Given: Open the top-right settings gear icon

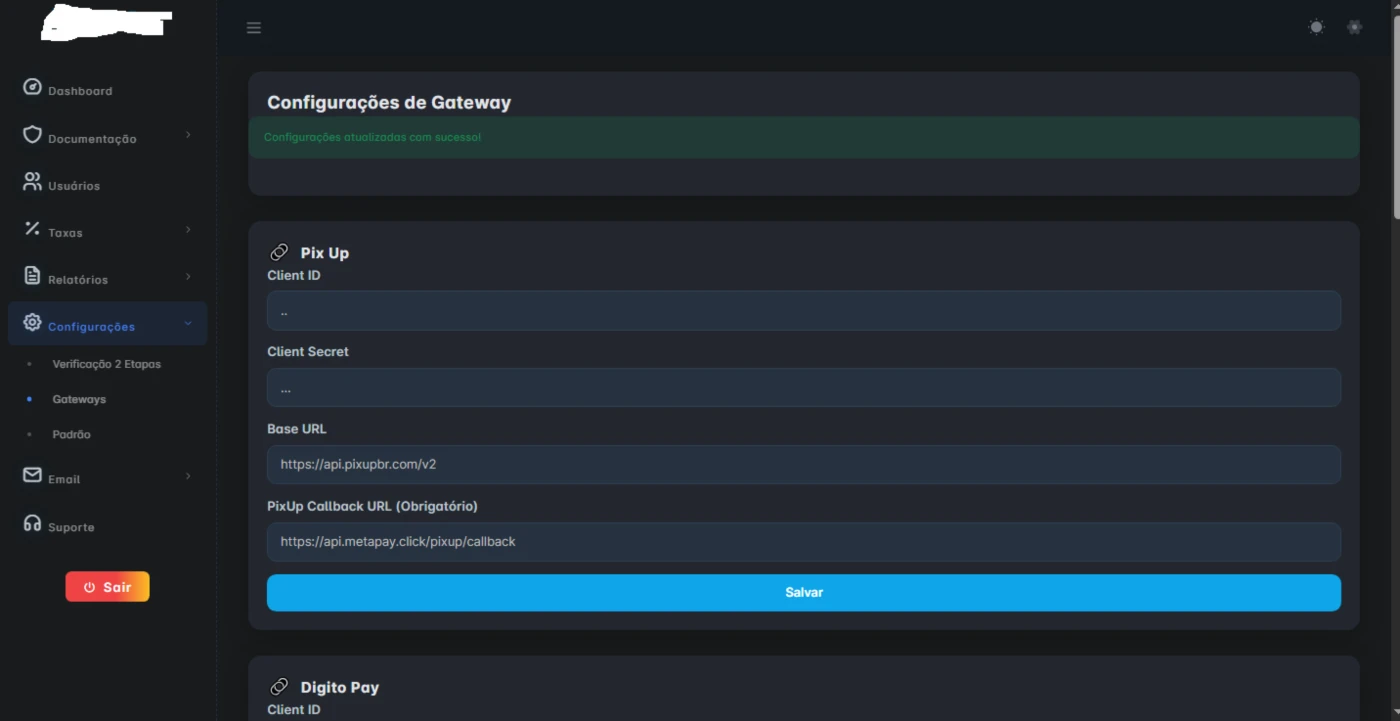Looking at the screenshot, I should point(1354,28).
